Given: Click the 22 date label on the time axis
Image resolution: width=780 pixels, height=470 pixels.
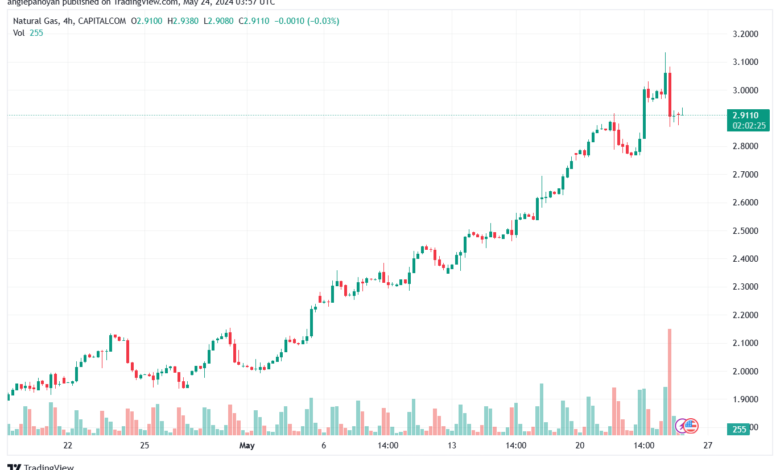Looking at the screenshot, I should (x=68, y=445).
